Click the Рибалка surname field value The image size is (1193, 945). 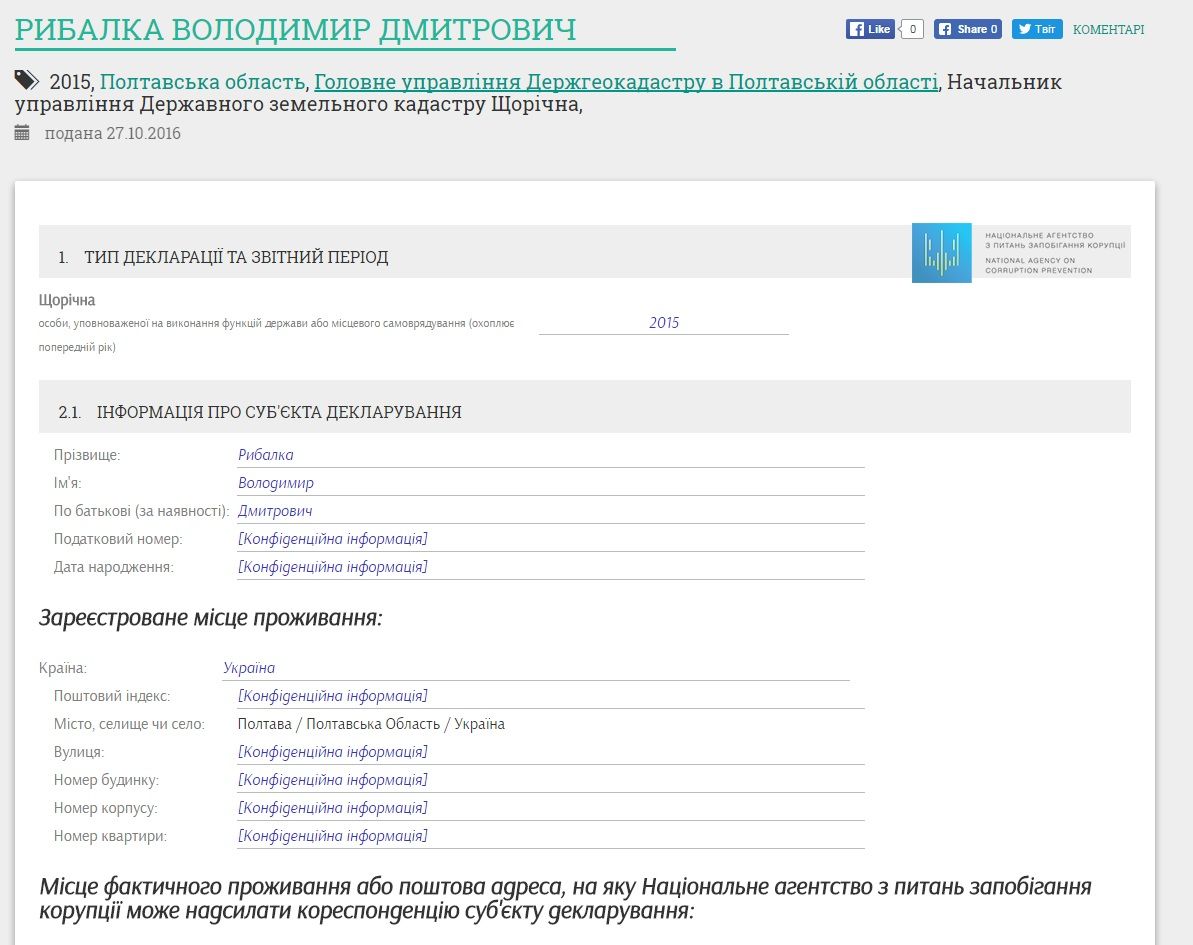pos(266,455)
